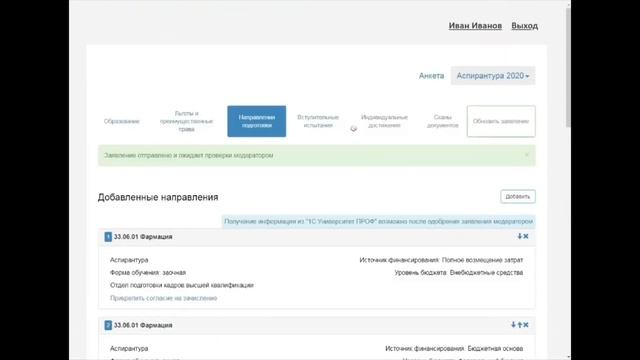The width and height of the screenshot is (640, 360).
Task: Click the Добавленные направления heading
Action: click(158, 197)
